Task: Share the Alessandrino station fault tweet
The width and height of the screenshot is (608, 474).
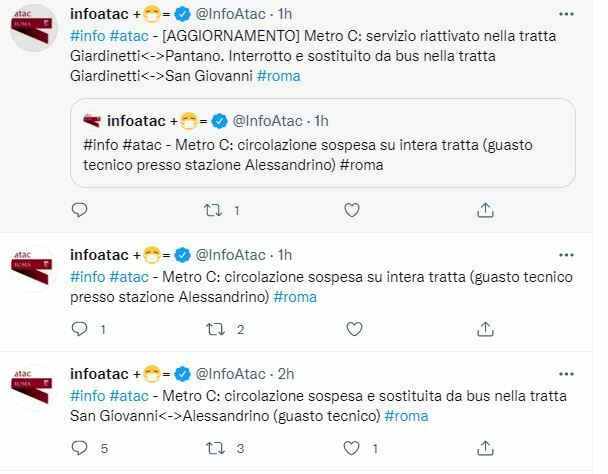Action: (485, 328)
